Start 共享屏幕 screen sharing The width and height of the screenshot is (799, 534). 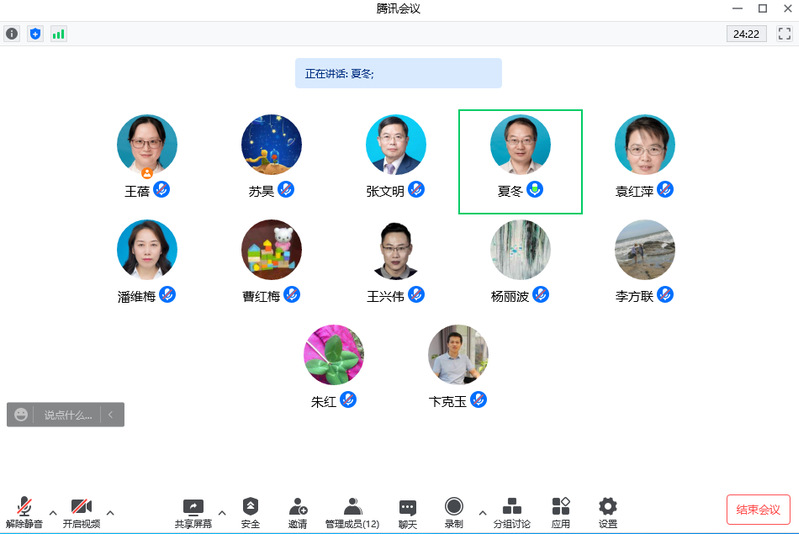pos(193,513)
